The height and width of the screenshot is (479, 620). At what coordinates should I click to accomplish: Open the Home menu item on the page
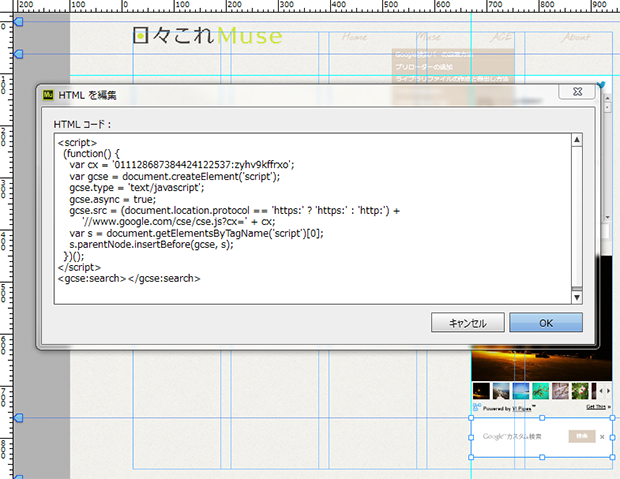coord(354,37)
